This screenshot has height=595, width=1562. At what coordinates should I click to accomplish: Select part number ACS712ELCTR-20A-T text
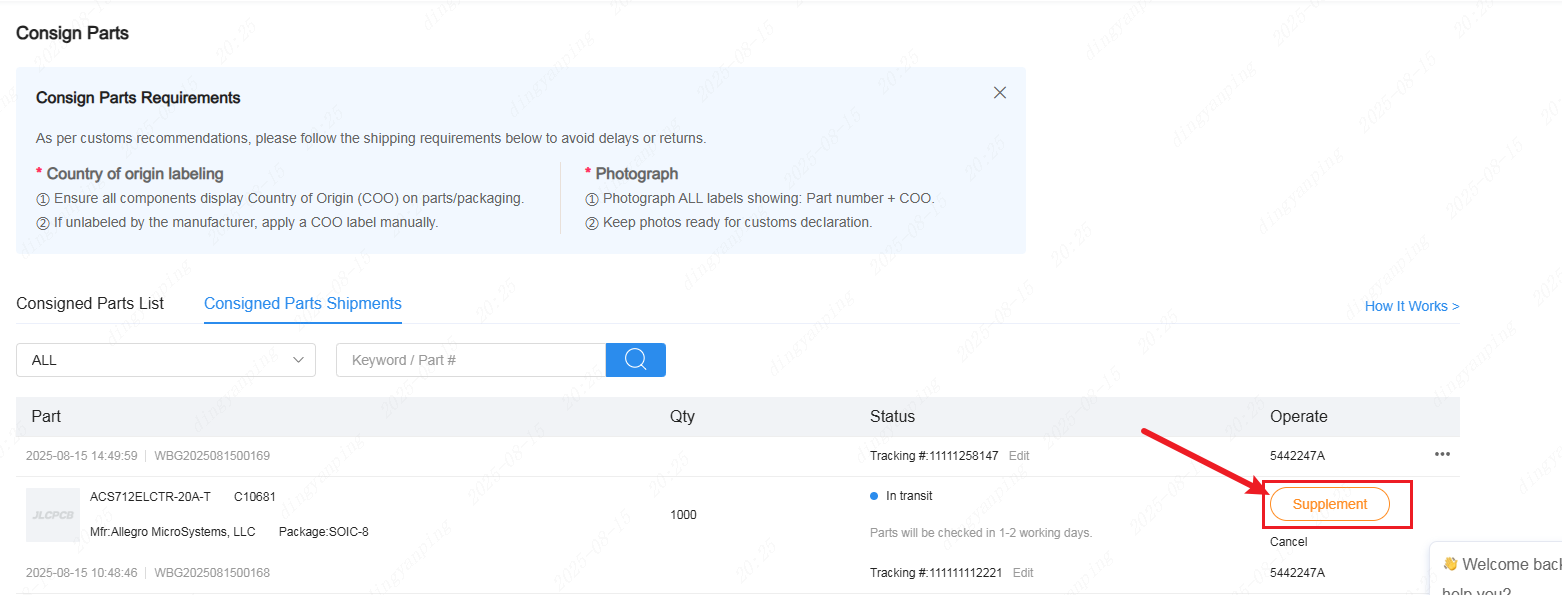pyautogui.click(x=150, y=496)
